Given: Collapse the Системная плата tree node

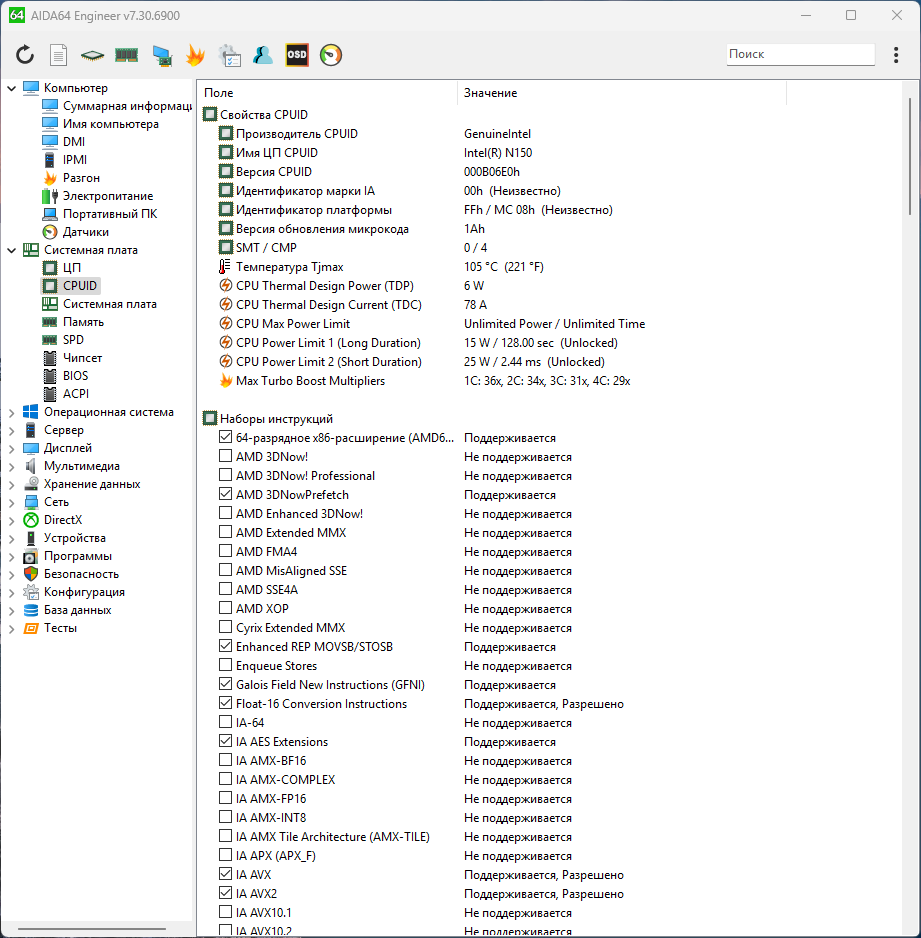Looking at the screenshot, I should coord(12,250).
